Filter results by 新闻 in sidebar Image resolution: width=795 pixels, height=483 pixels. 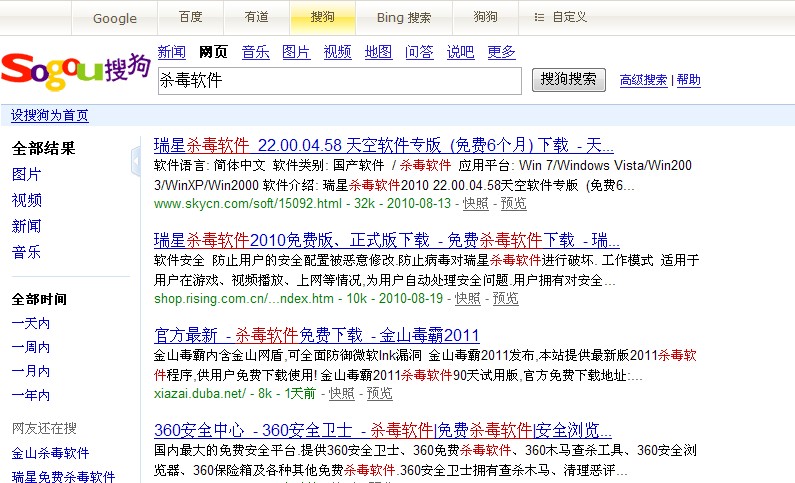tap(26, 226)
